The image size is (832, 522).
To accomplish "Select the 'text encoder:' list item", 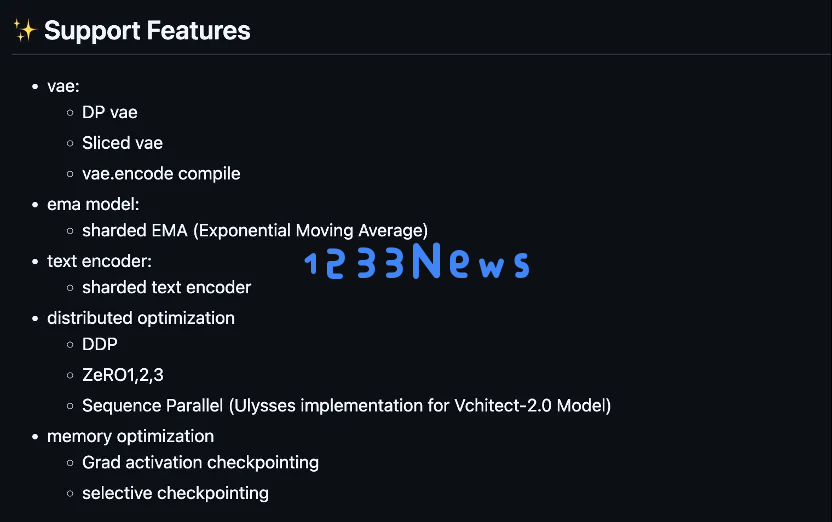I will pos(99,261).
